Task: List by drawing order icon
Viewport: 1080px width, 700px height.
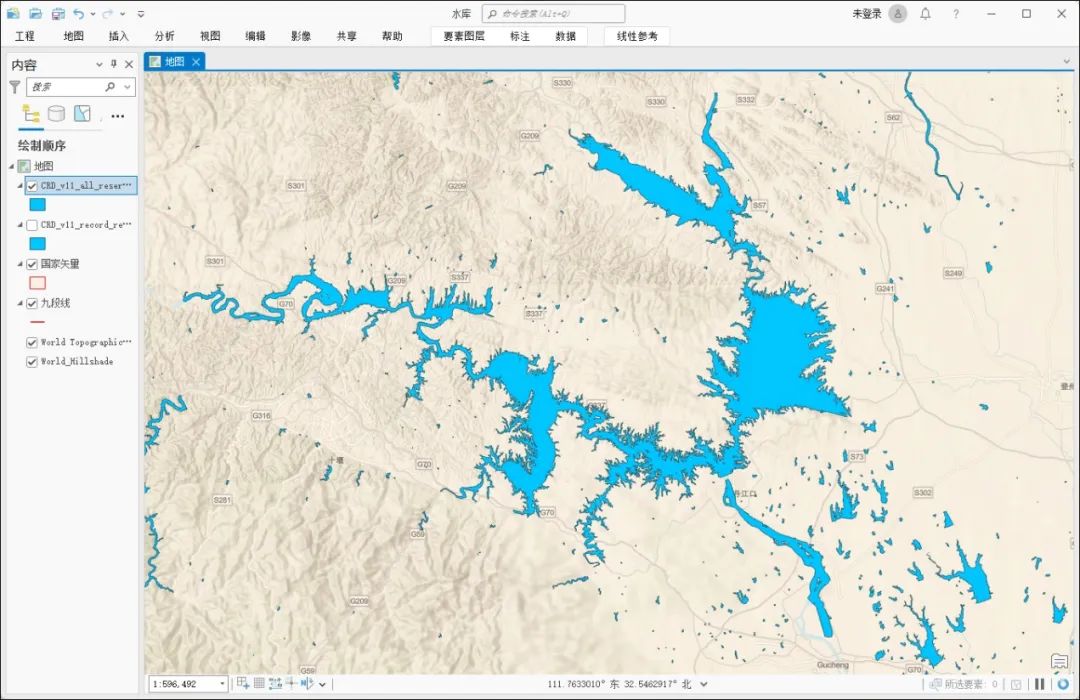Action: [x=31, y=114]
